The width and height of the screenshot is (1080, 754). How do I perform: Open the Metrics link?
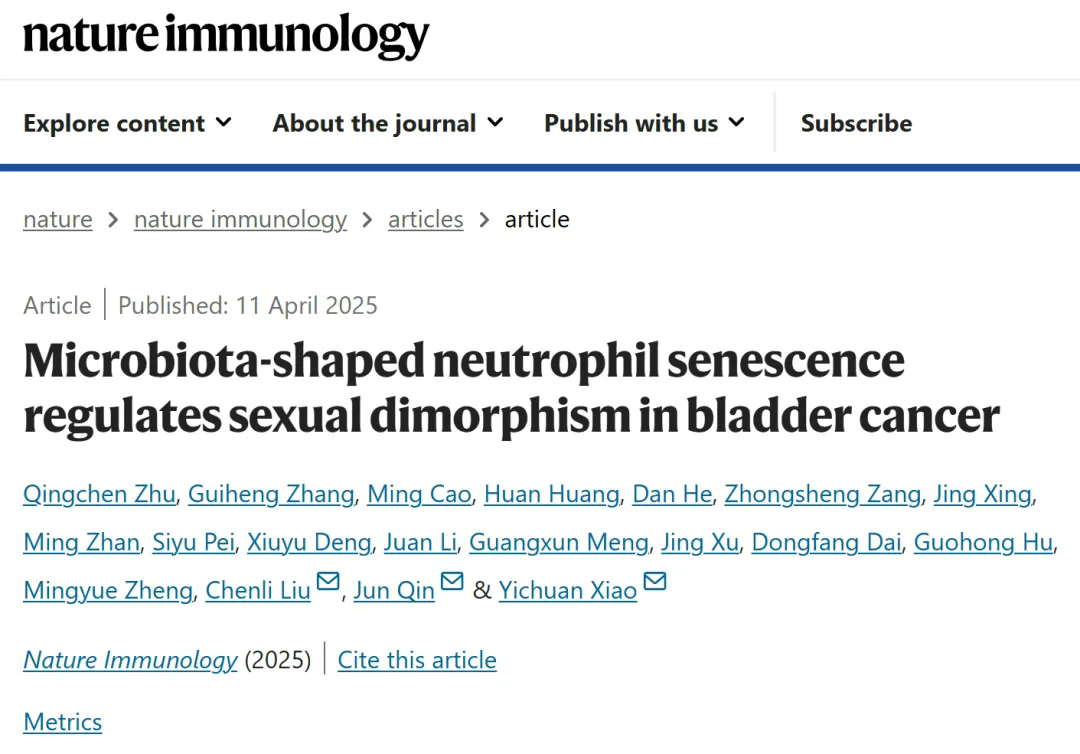pyautogui.click(x=62, y=722)
